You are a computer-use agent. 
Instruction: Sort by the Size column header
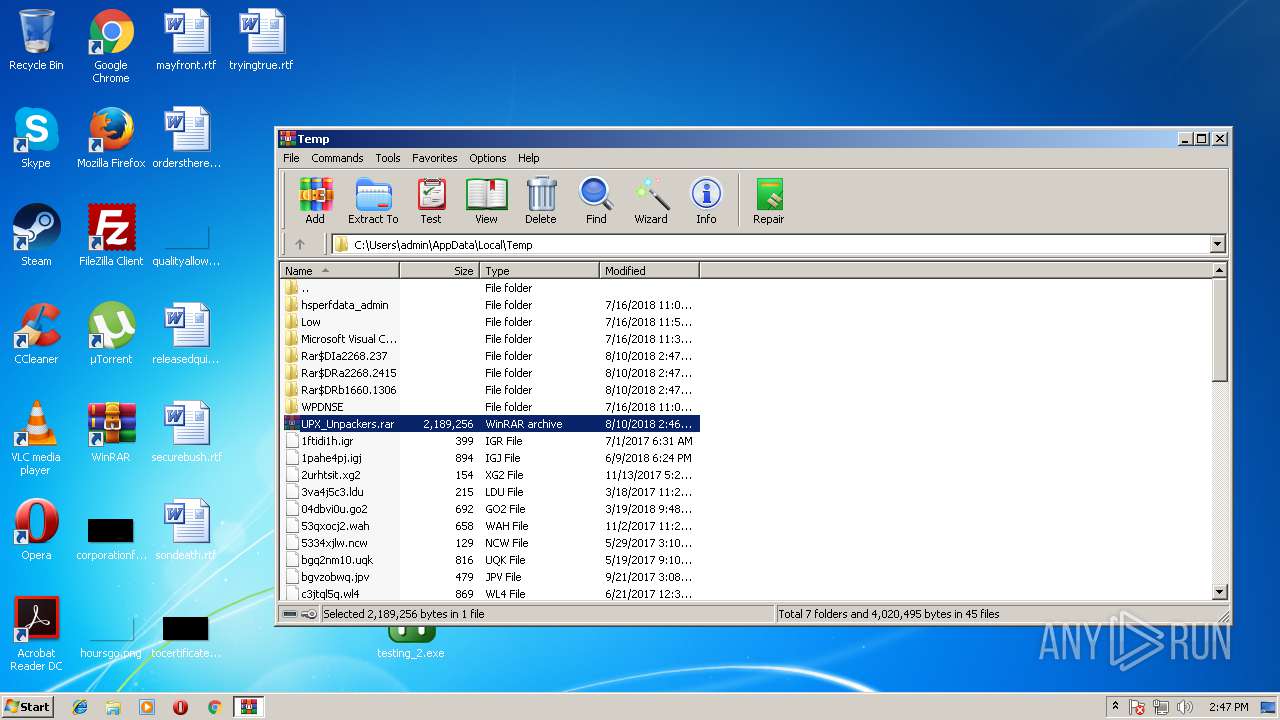[x=440, y=271]
